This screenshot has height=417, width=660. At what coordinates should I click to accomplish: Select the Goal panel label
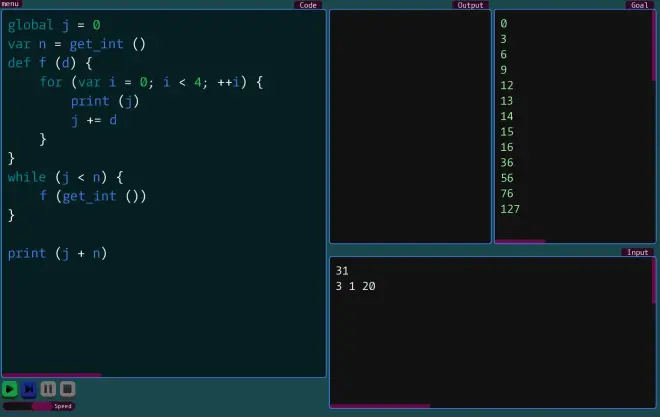(639, 5)
